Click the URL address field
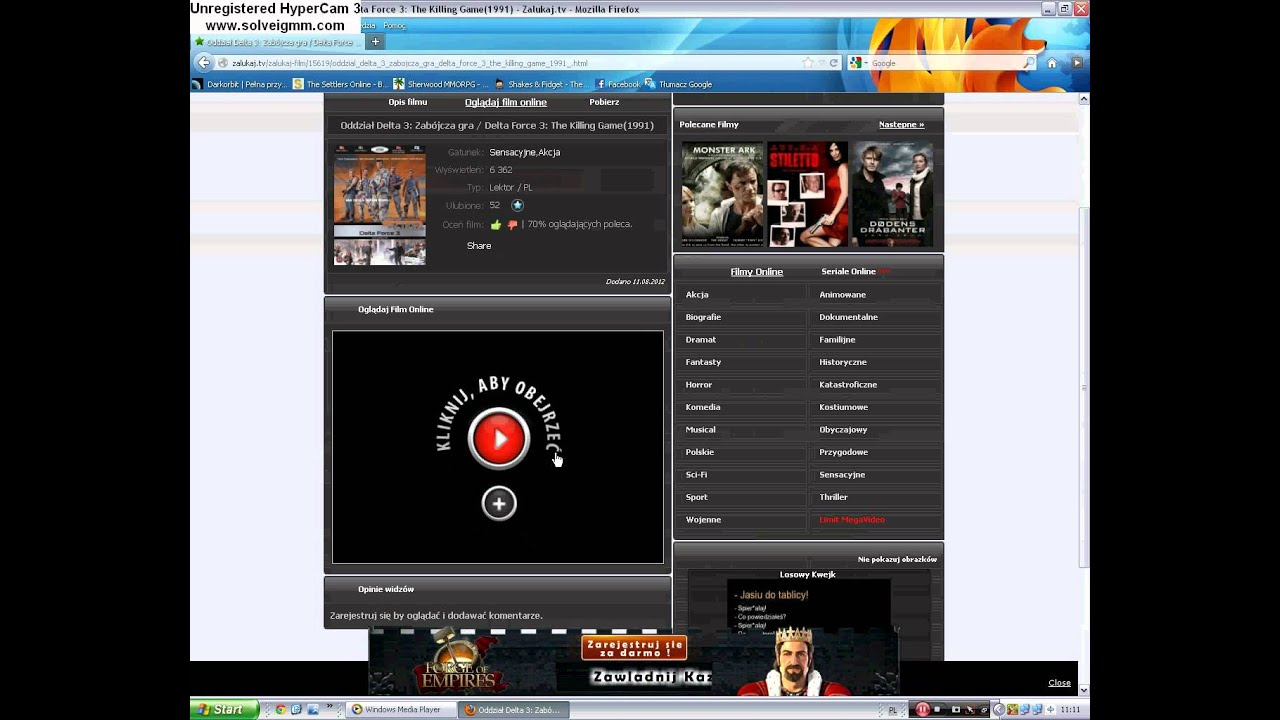Image resolution: width=1280 pixels, height=720 pixels. point(510,63)
